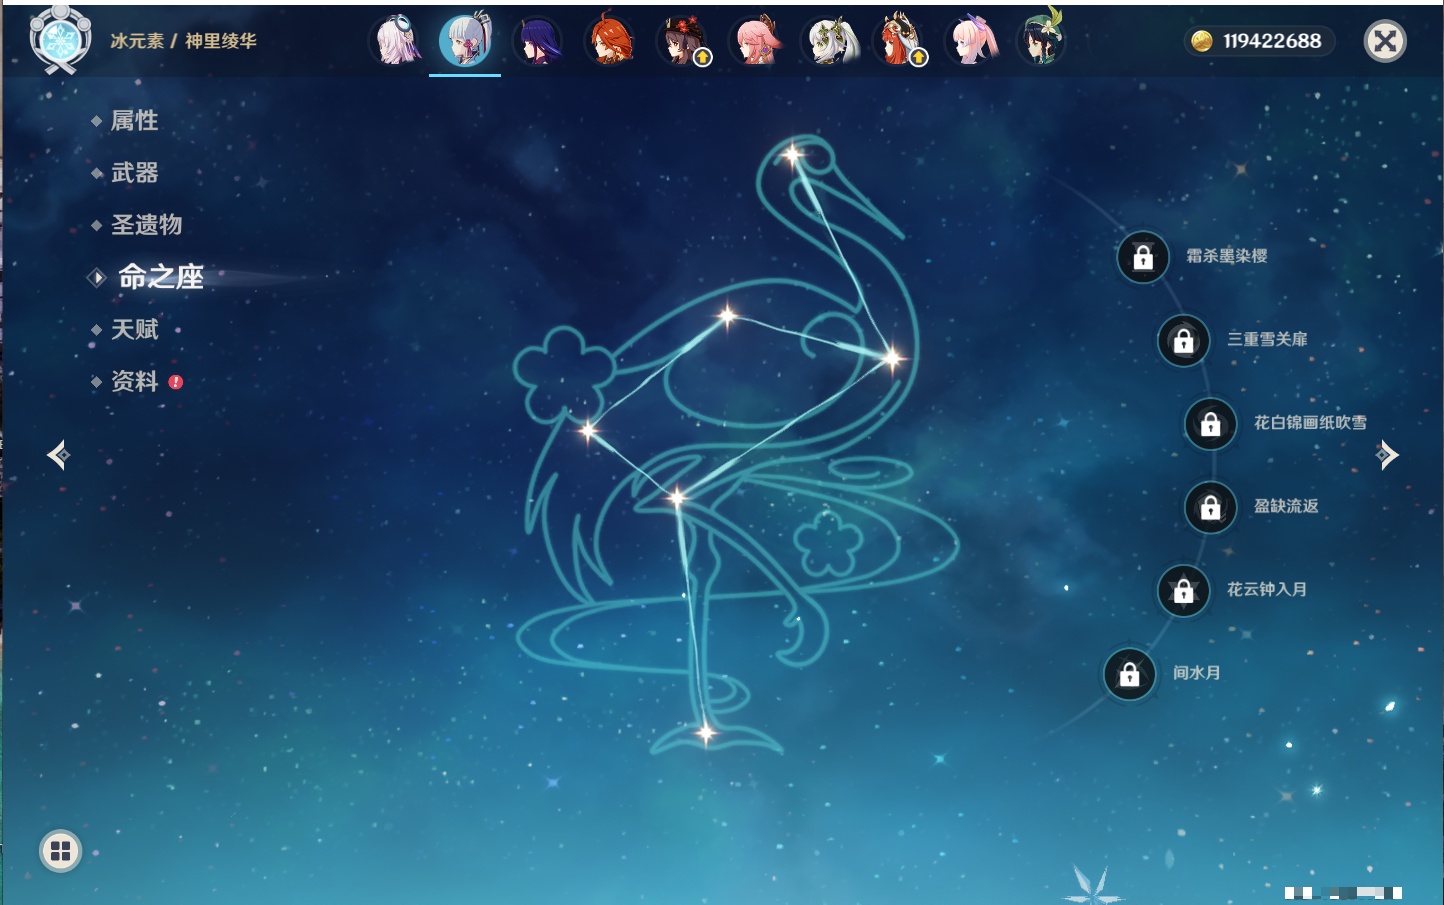Switch to the pink-haired Kokomi portrait

pyautogui.click(x=971, y=41)
